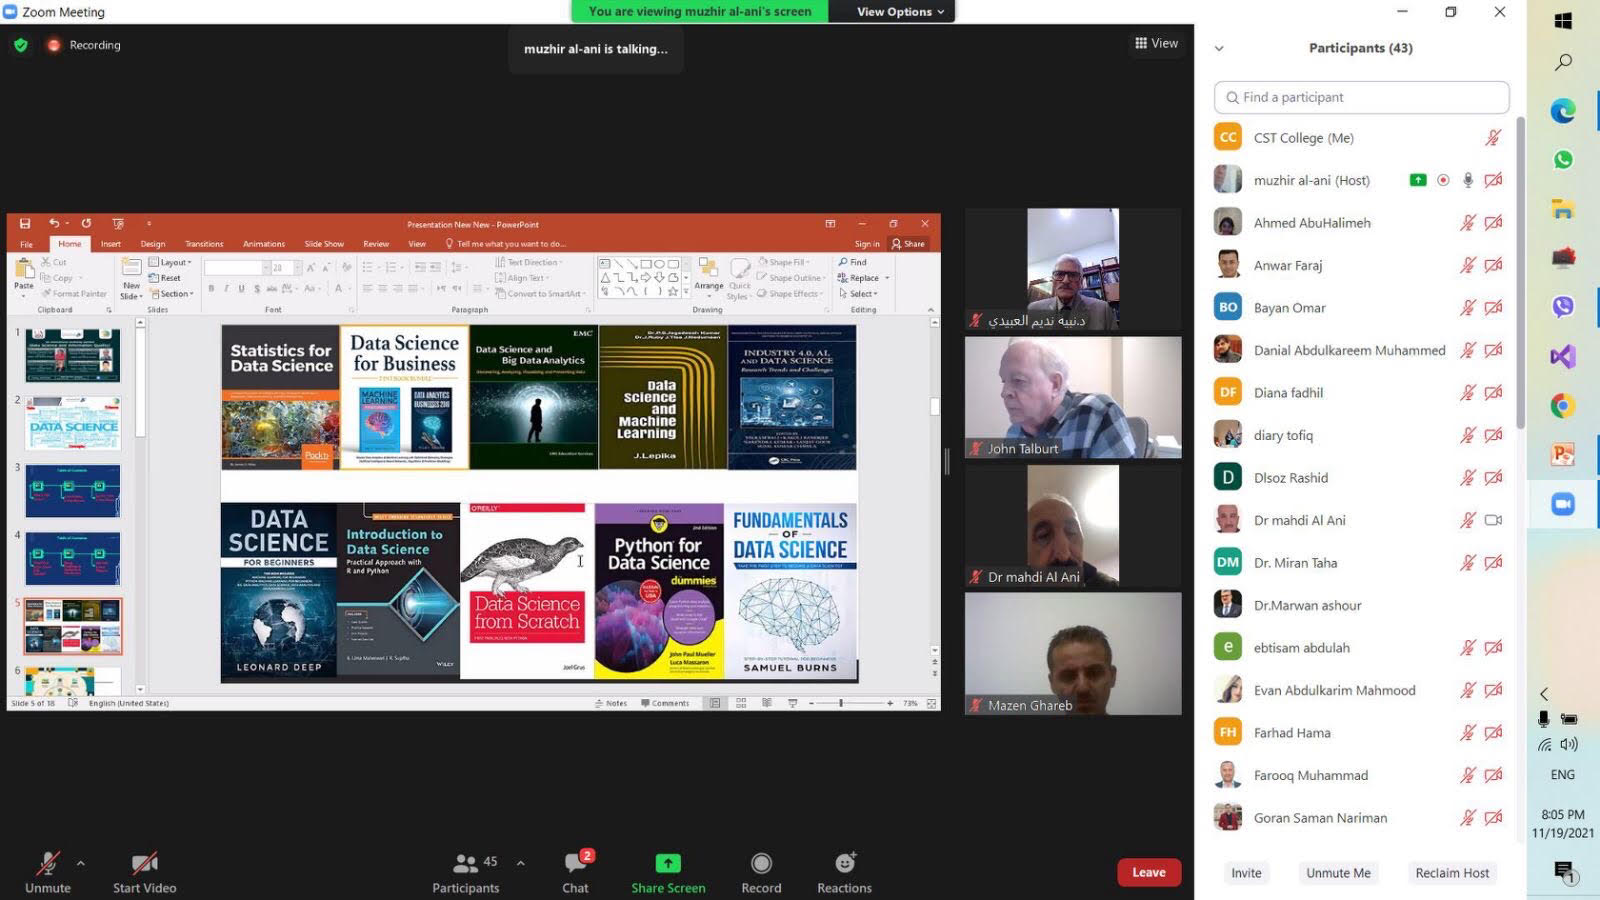Click the View grid layout button
The height and width of the screenshot is (900, 1600).
point(1156,43)
